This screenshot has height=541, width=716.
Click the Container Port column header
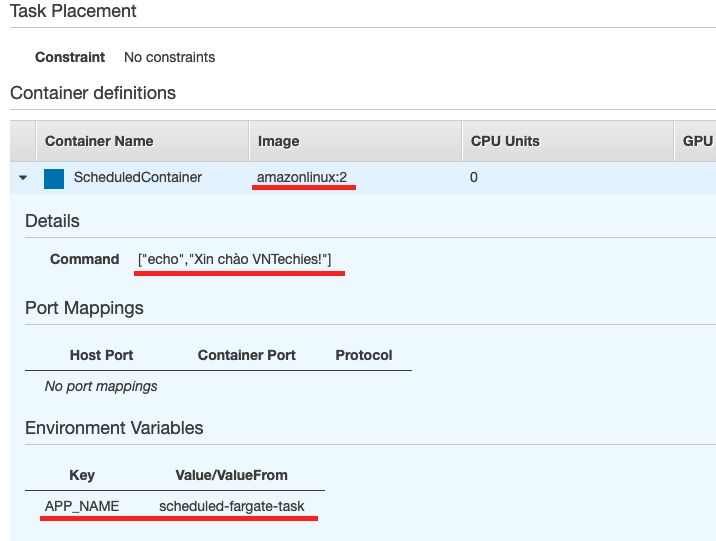tap(246, 355)
